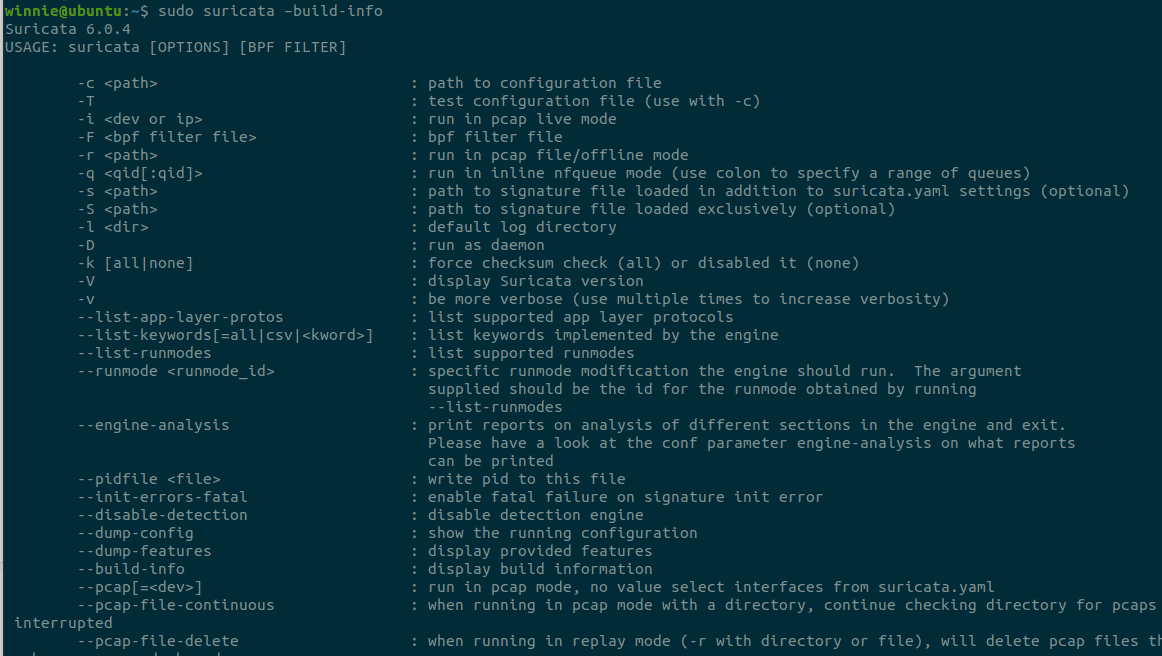Viewport: 1162px width, 656px height.
Task: Click the -q <qid[:qid]> option
Action: (x=140, y=173)
